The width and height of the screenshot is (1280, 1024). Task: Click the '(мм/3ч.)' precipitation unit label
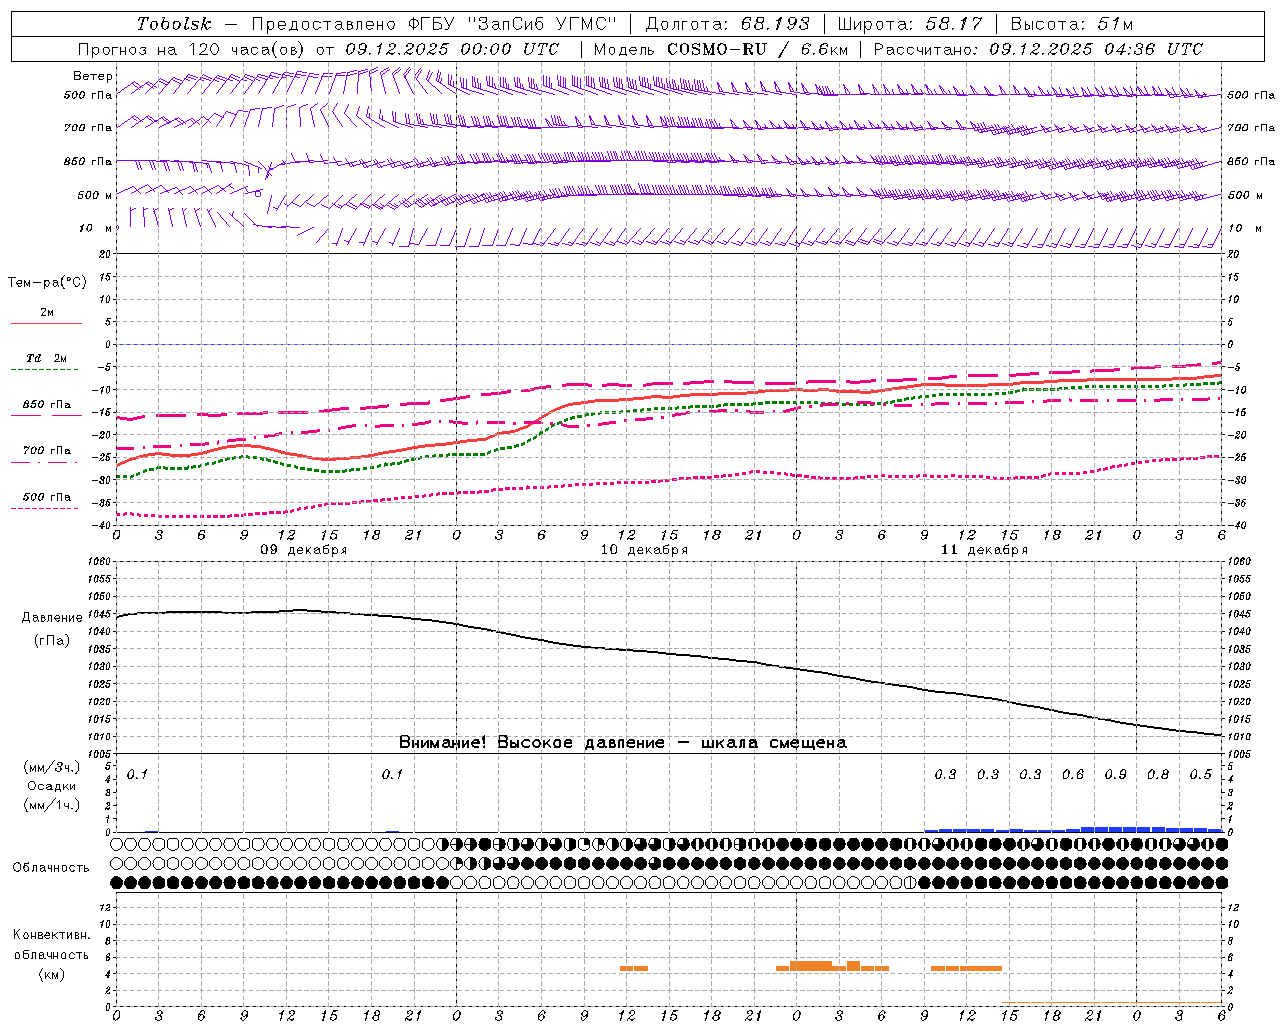pyautogui.click(x=52, y=767)
